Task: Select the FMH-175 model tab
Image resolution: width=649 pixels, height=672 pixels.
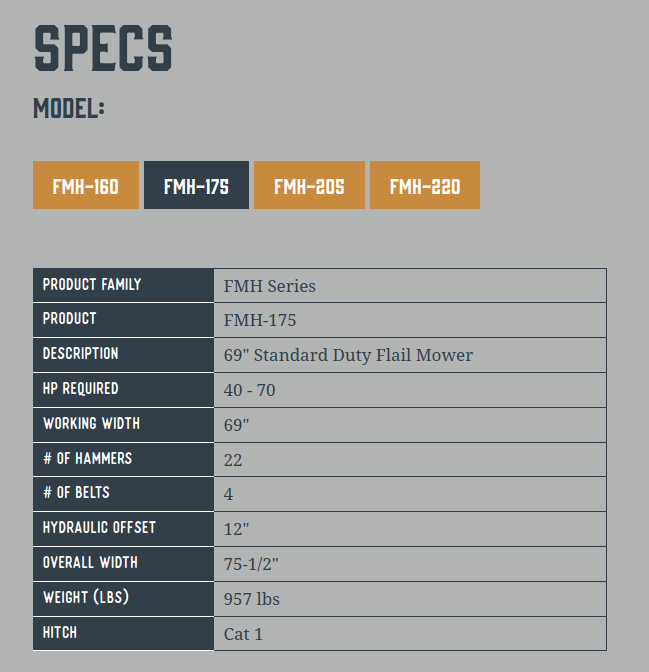Action: pos(196,186)
